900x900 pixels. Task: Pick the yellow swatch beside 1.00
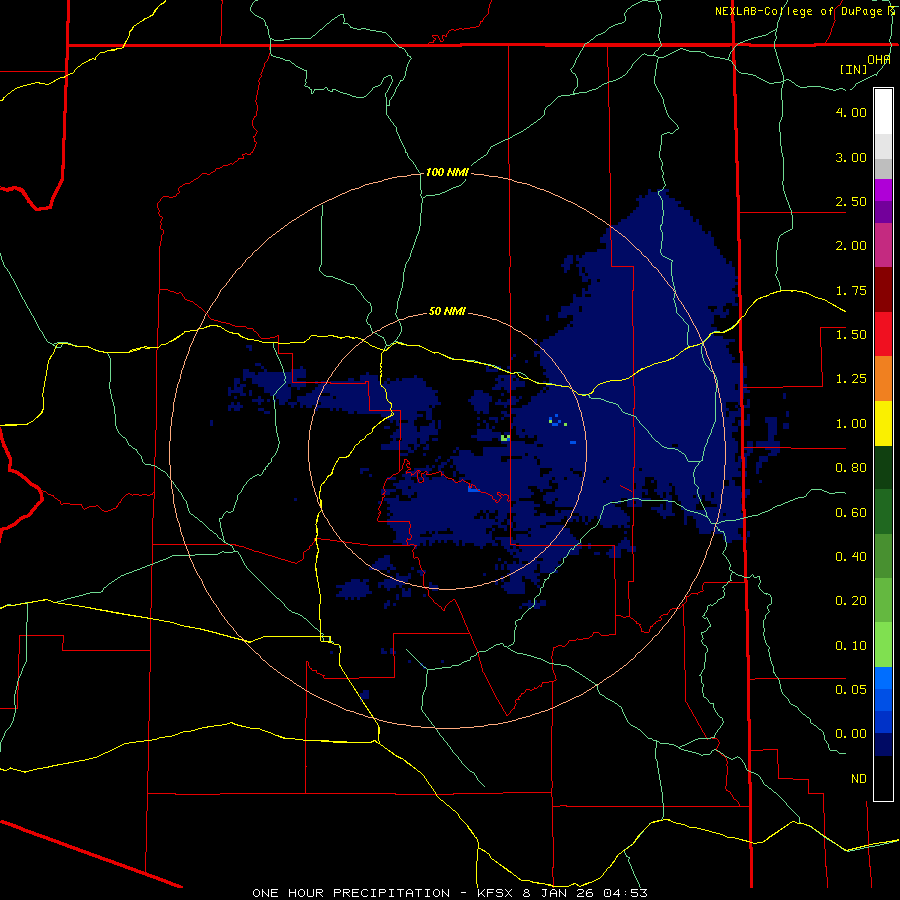point(883,423)
